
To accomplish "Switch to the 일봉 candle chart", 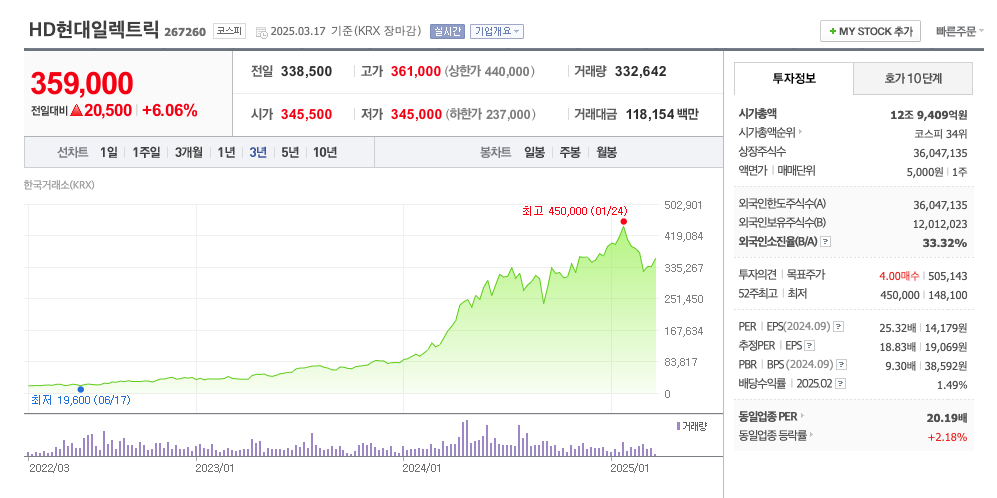I will (x=534, y=153).
